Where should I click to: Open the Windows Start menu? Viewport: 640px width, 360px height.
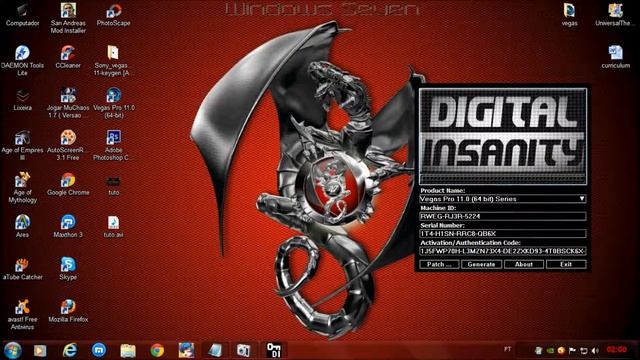pyautogui.click(x=13, y=350)
